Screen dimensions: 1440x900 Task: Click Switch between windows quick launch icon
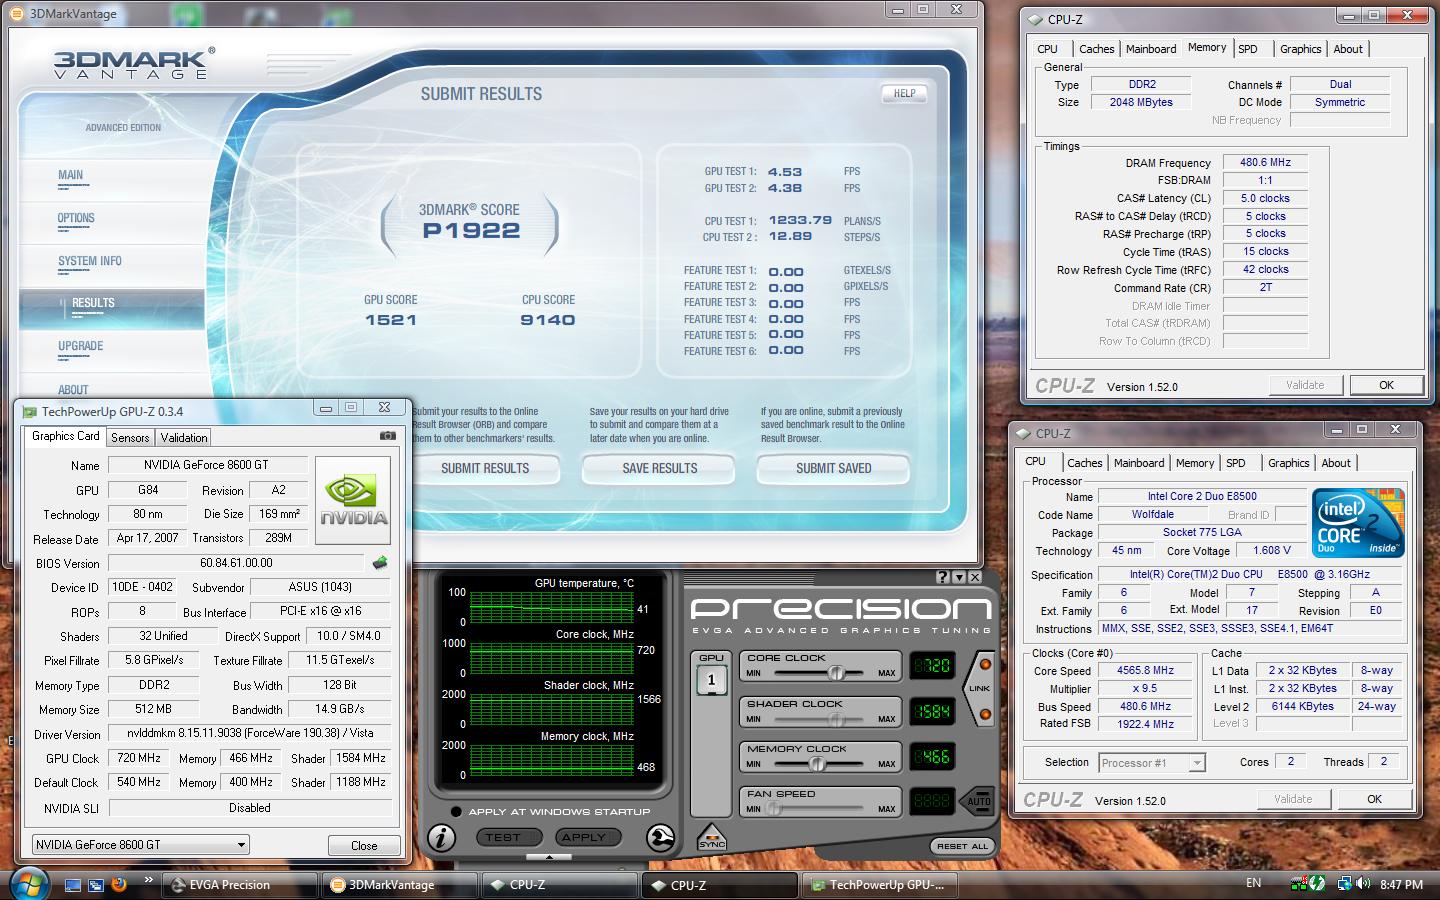coord(96,885)
